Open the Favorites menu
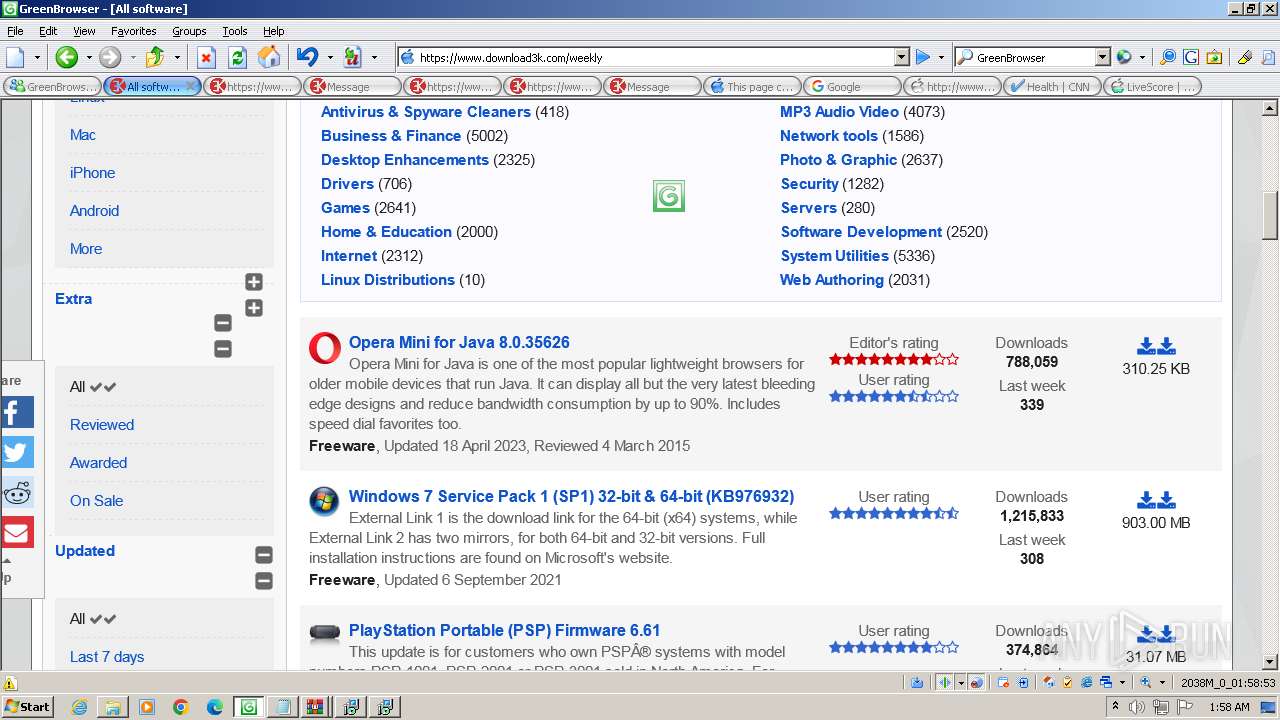 point(133,31)
